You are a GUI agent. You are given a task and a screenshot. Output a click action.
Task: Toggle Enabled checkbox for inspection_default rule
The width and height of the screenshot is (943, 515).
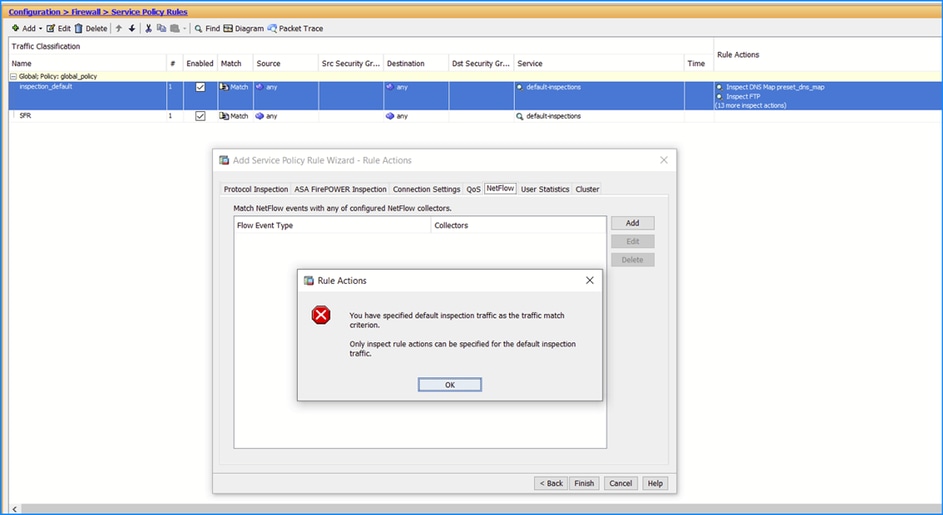pyautogui.click(x=200, y=87)
